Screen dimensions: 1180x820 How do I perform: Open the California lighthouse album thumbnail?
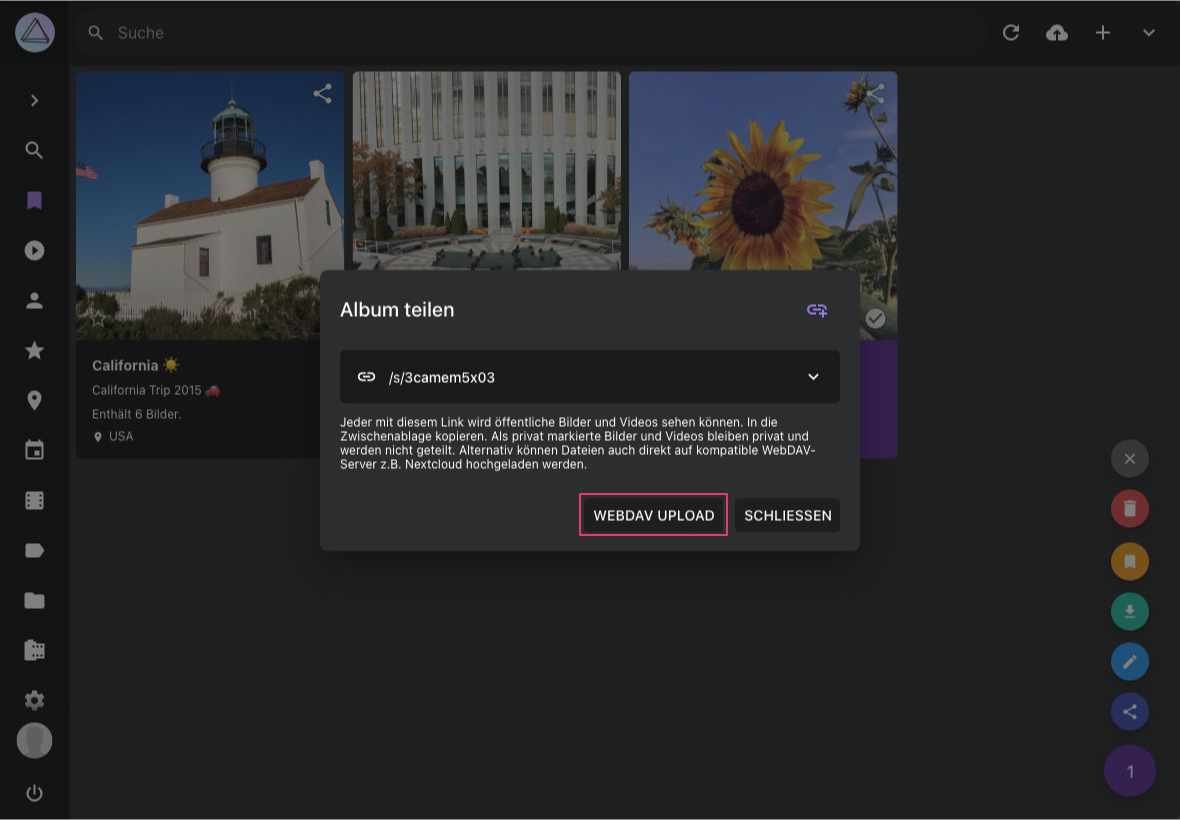click(x=210, y=205)
